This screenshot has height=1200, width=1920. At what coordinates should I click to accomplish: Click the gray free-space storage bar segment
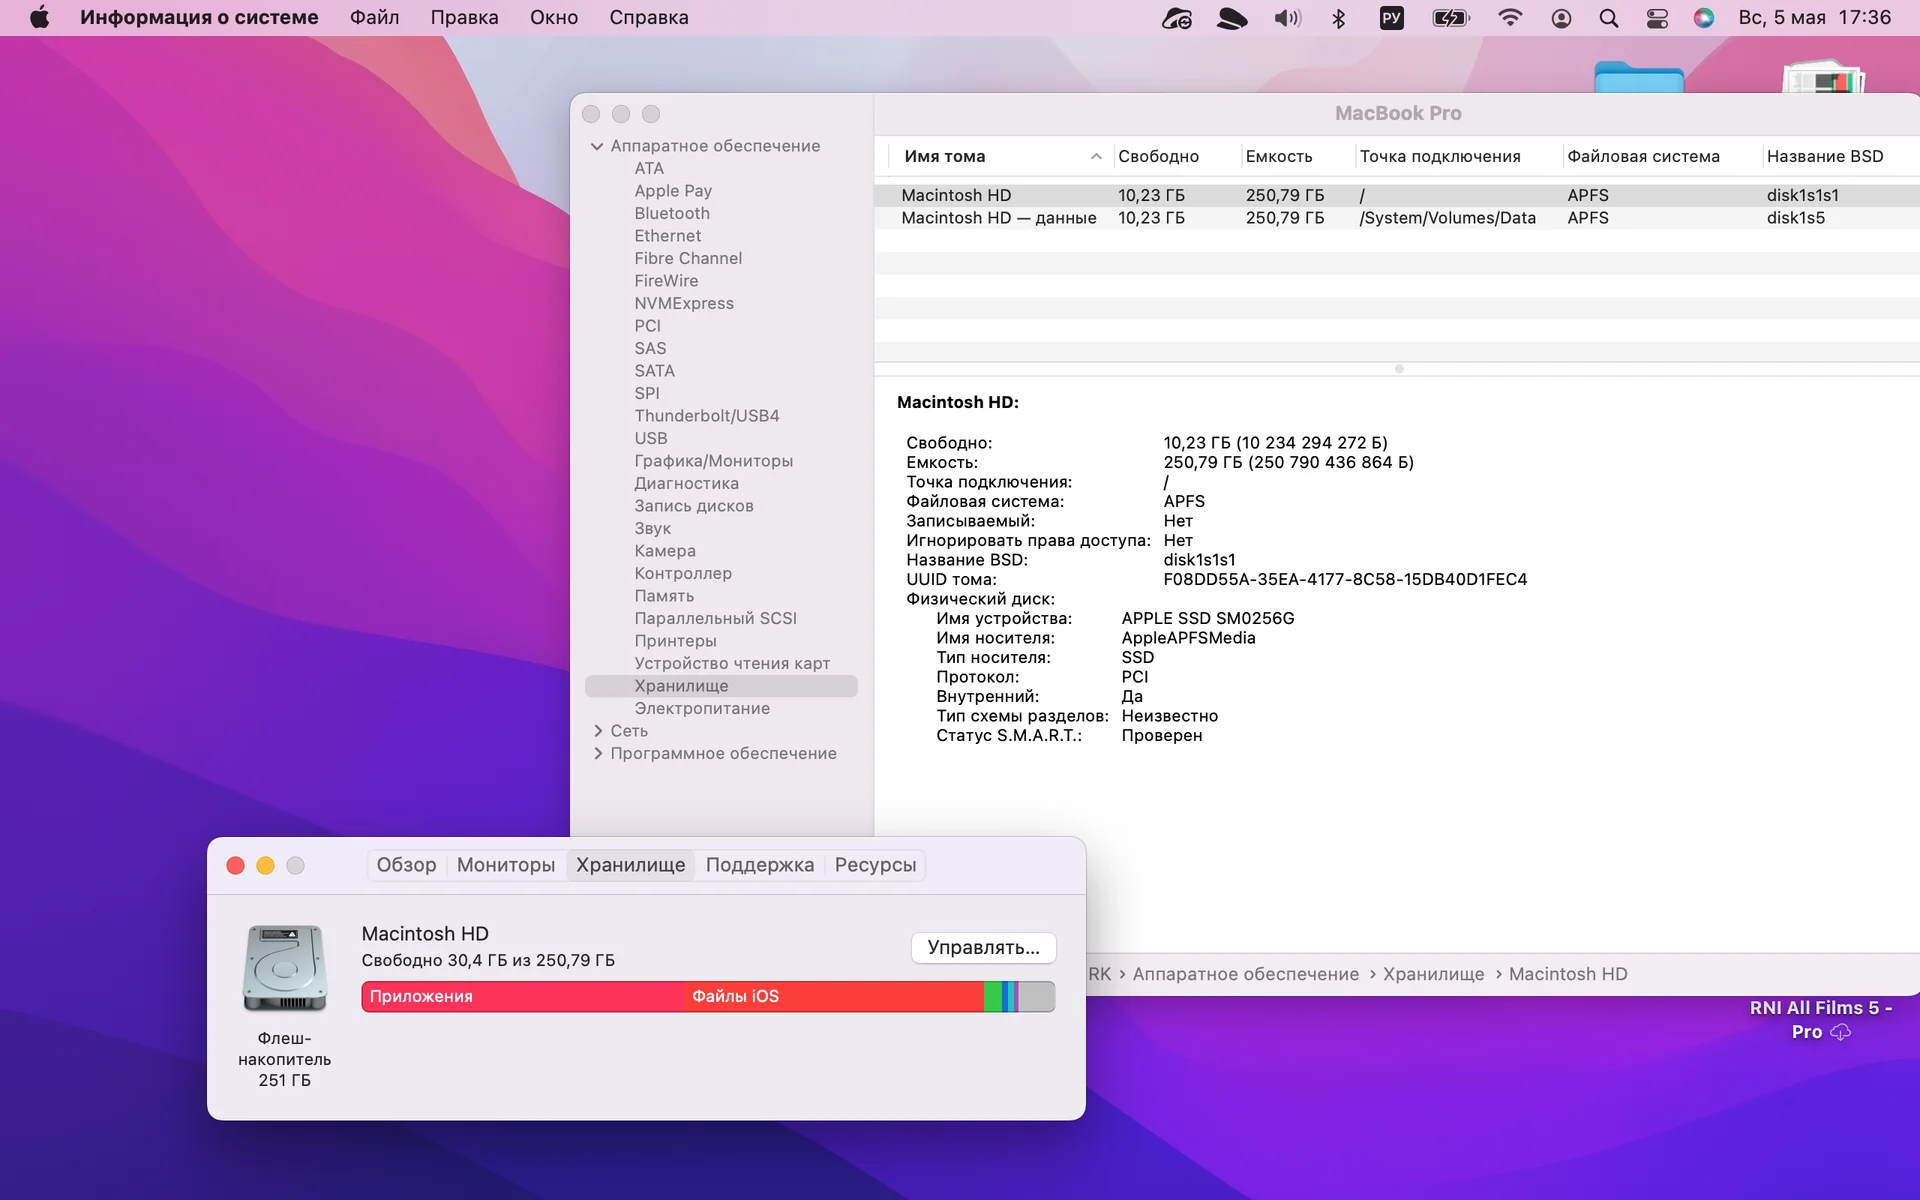point(1037,997)
